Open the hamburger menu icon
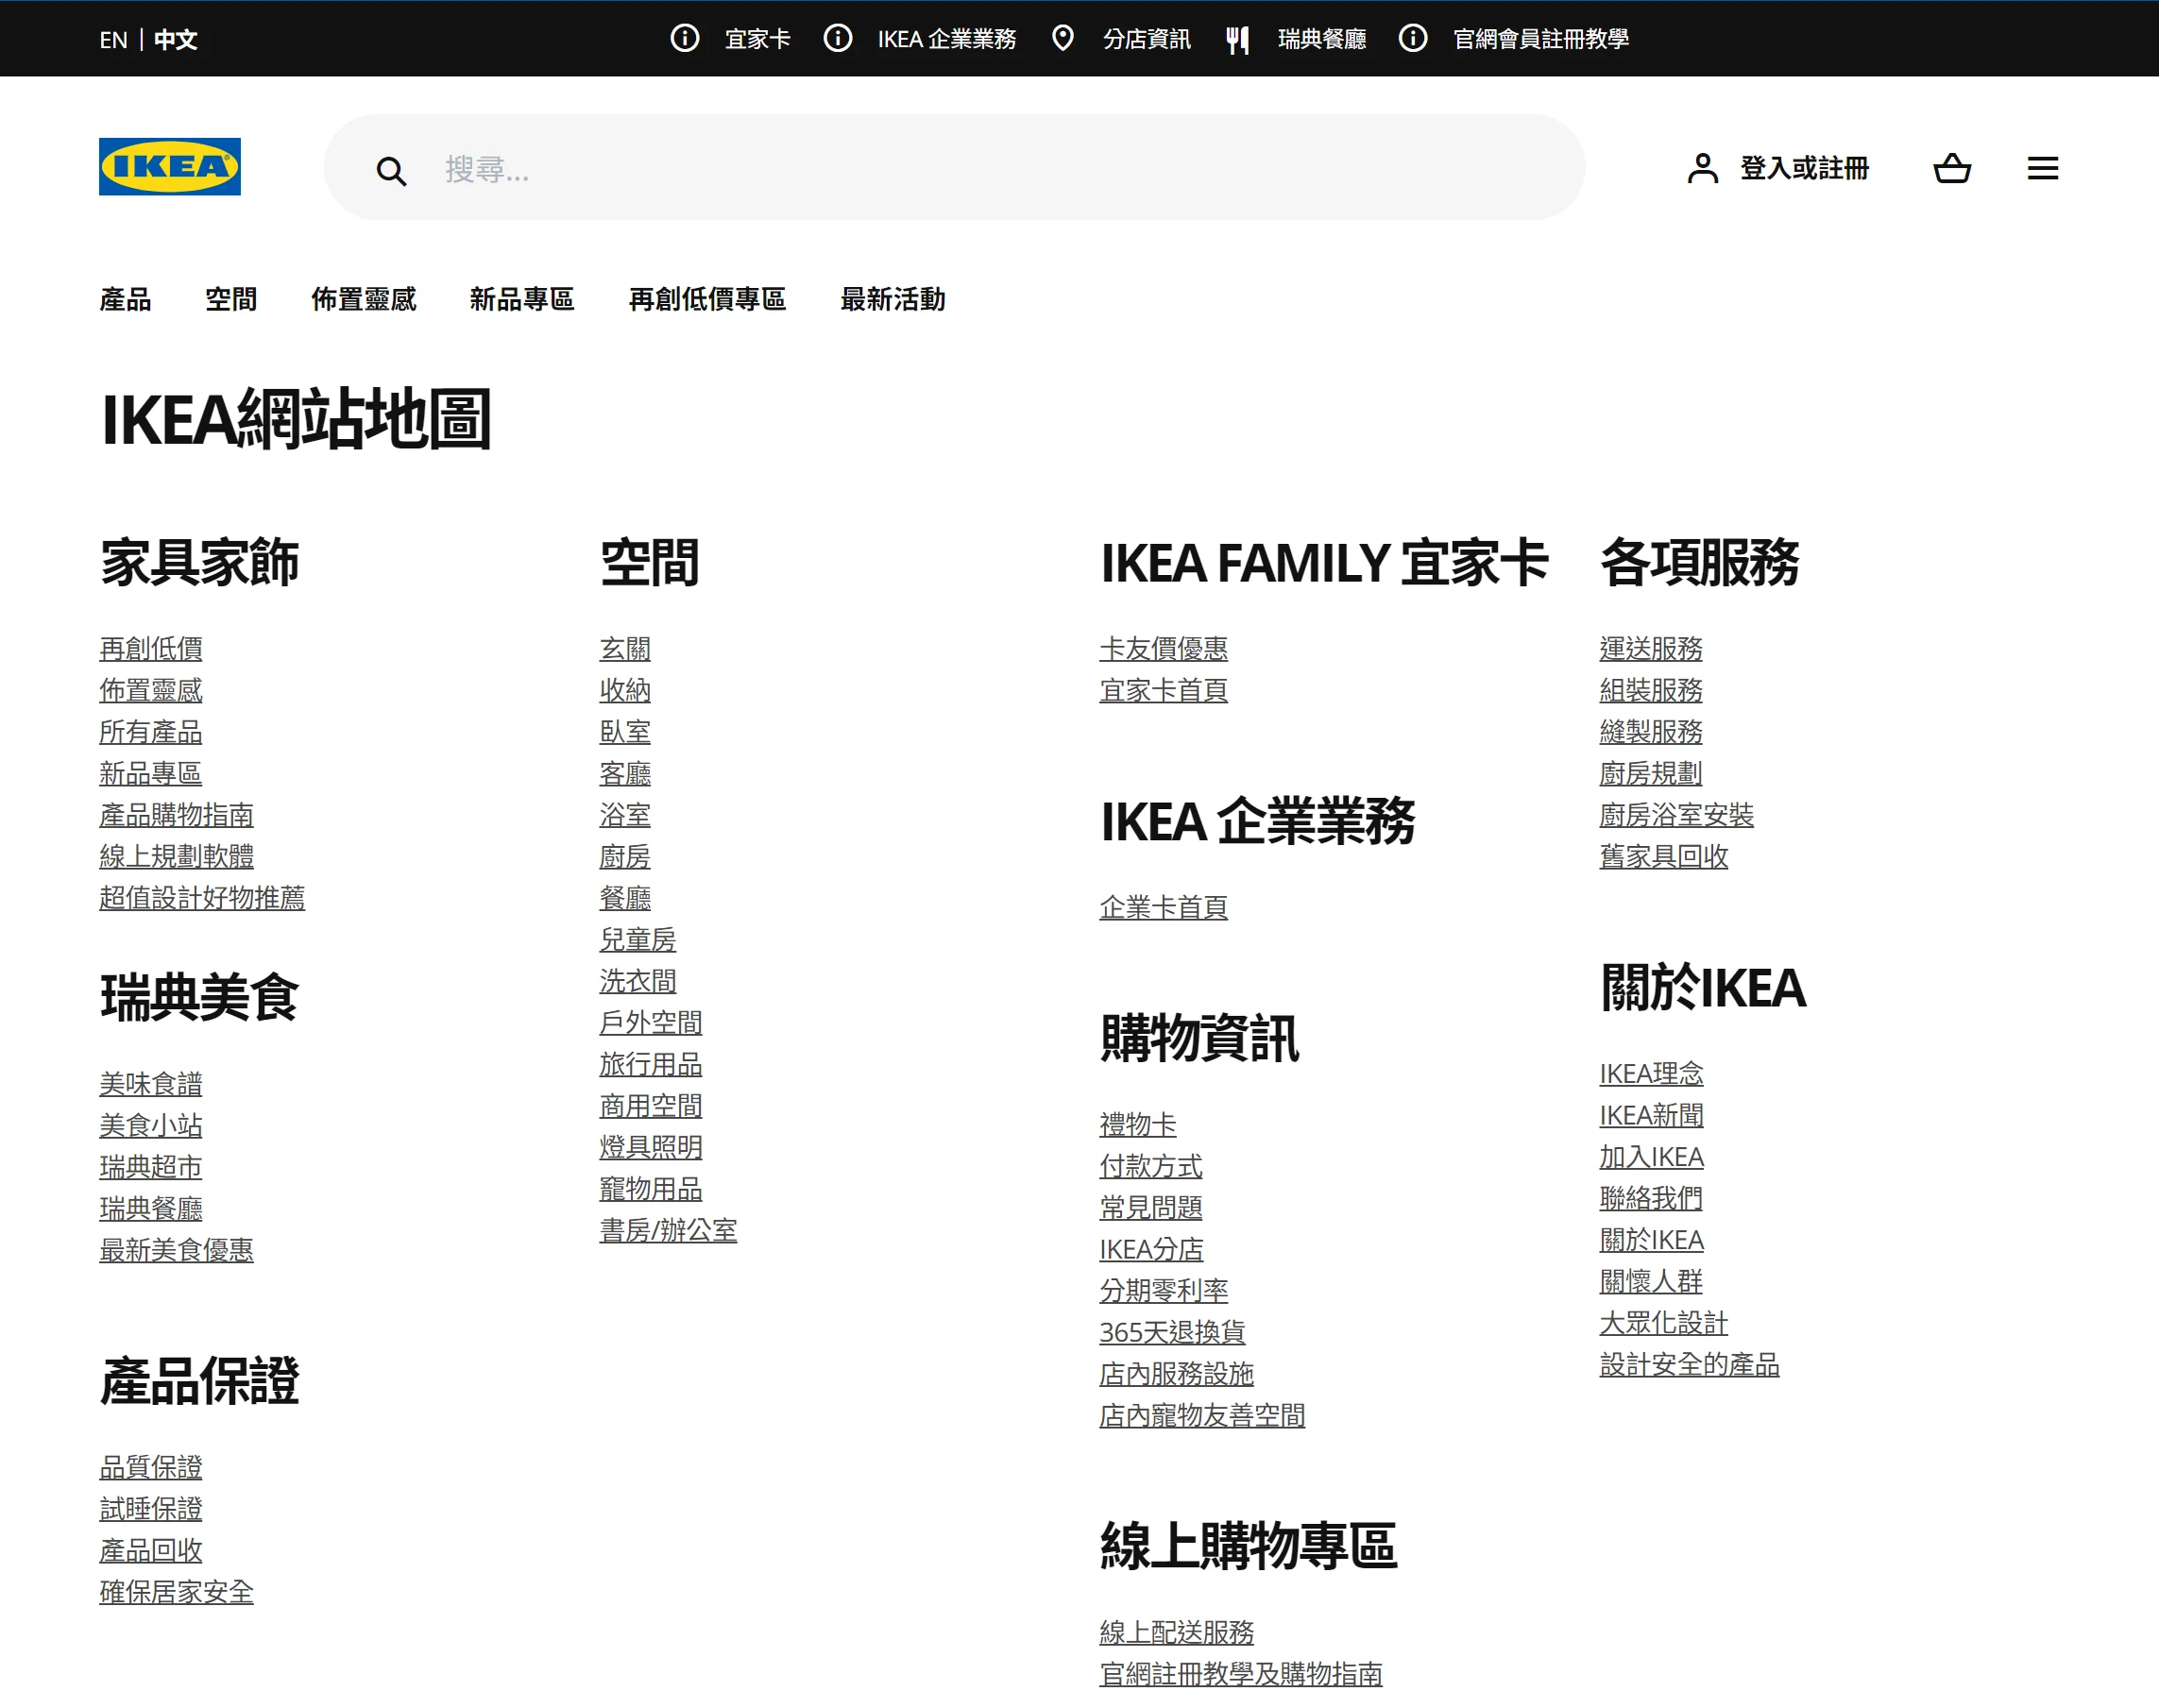 pyautogui.click(x=2042, y=168)
